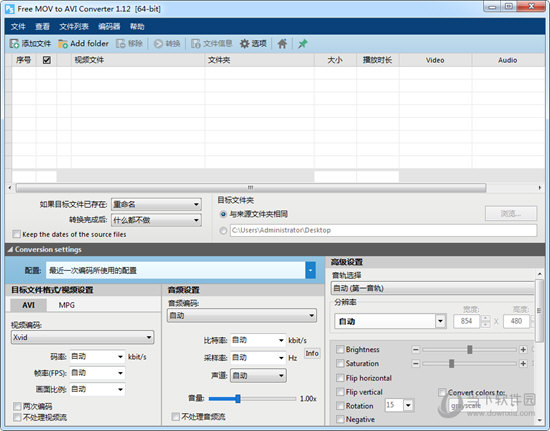The image size is (550, 431).
Task: Open the audio channels (声道) dropdown
Action: (x=258, y=376)
